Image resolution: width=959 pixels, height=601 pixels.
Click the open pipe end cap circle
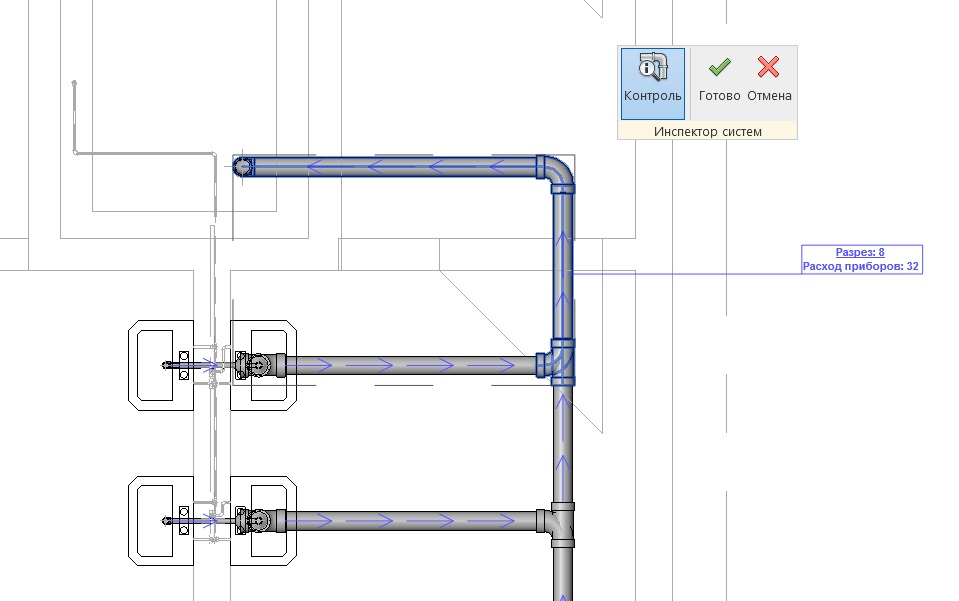243,166
